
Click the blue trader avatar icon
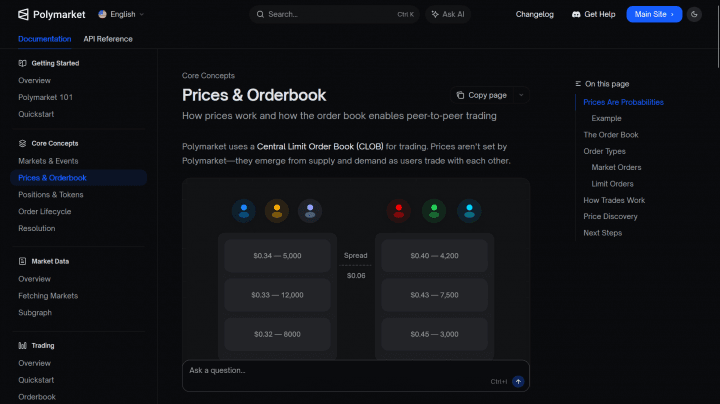pyautogui.click(x=243, y=210)
